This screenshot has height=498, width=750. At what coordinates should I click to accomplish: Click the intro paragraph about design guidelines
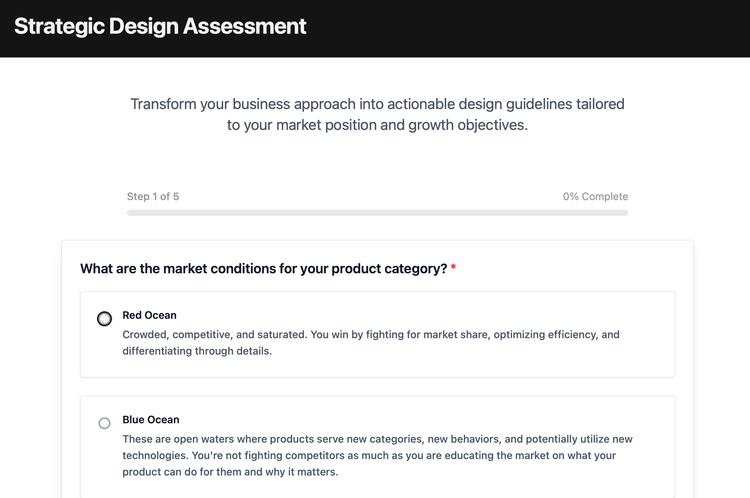pos(377,115)
